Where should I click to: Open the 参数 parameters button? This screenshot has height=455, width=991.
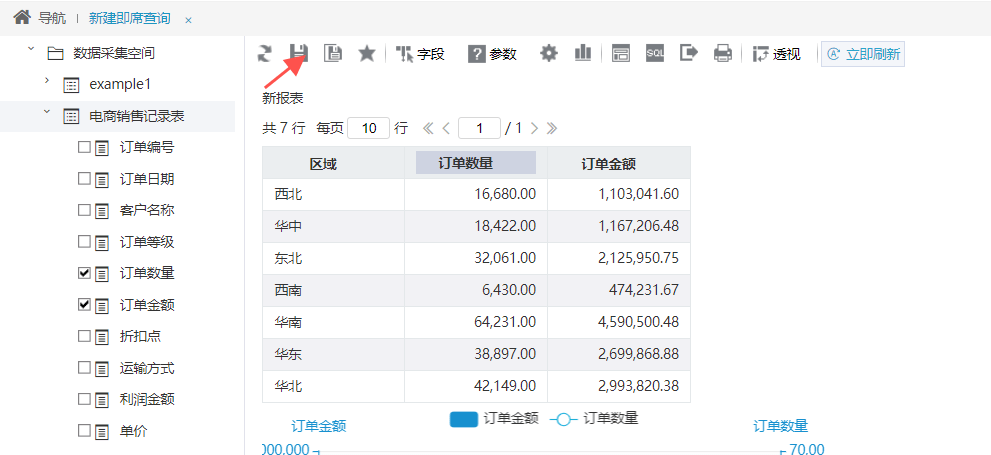click(x=492, y=54)
